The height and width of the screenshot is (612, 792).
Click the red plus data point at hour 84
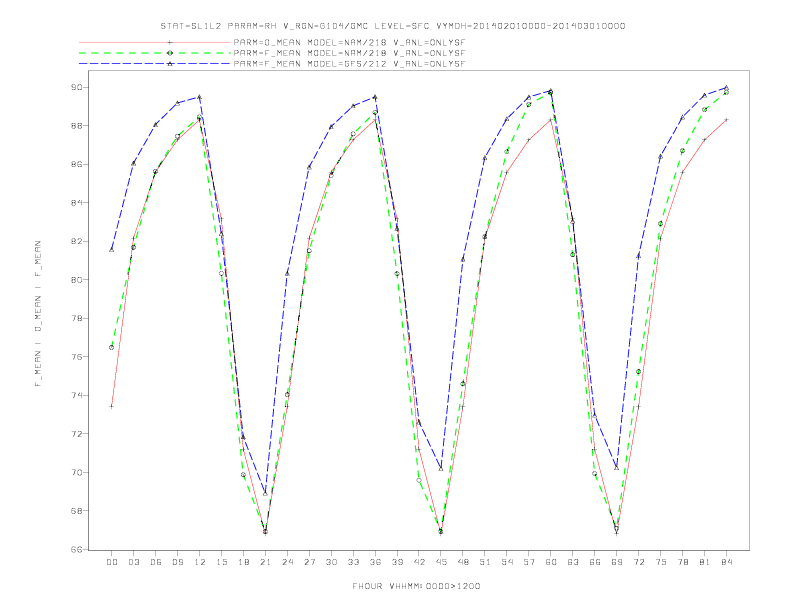coord(726,120)
